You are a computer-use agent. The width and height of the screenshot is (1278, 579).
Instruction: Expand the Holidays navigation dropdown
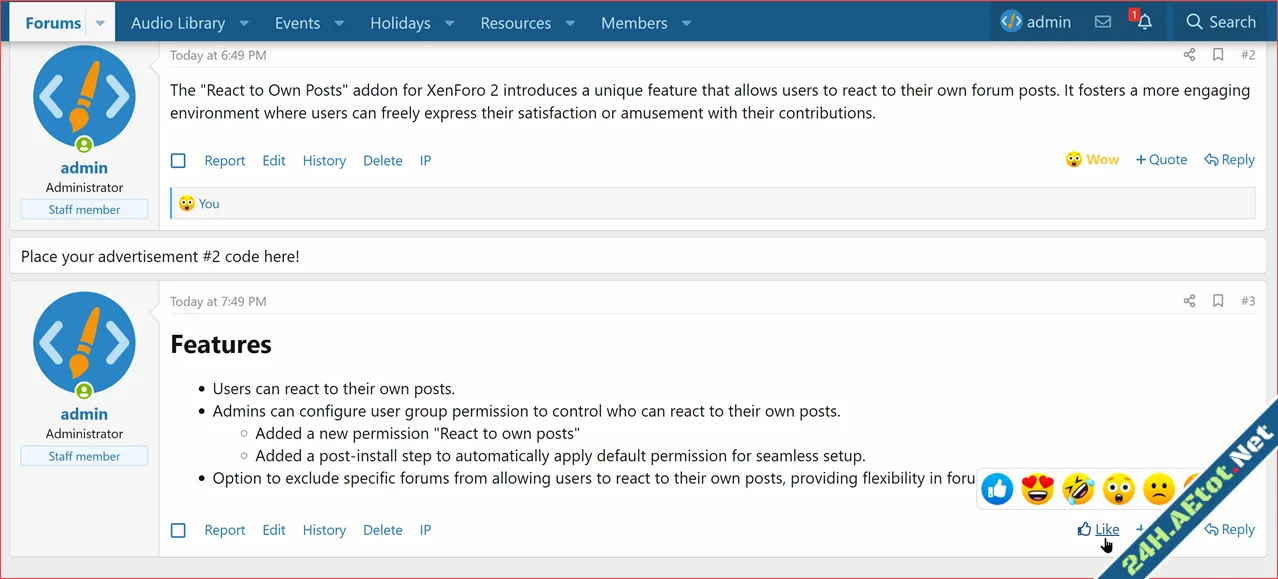coord(449,22)
